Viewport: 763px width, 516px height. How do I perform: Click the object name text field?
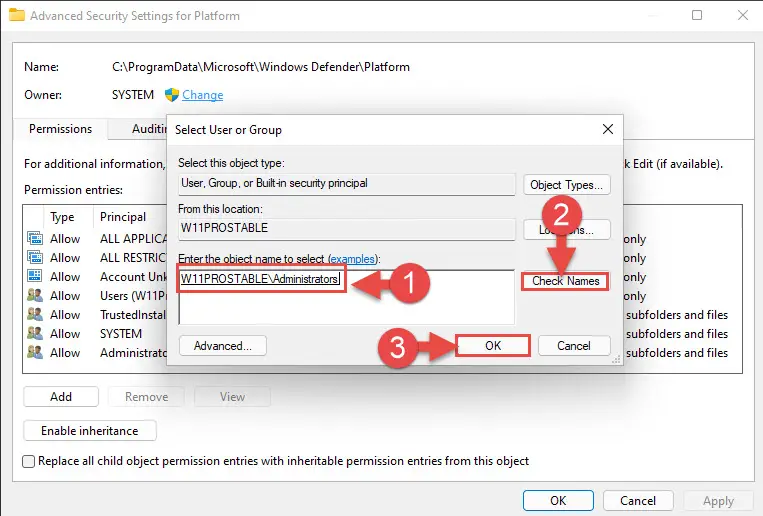click(346, 297)
